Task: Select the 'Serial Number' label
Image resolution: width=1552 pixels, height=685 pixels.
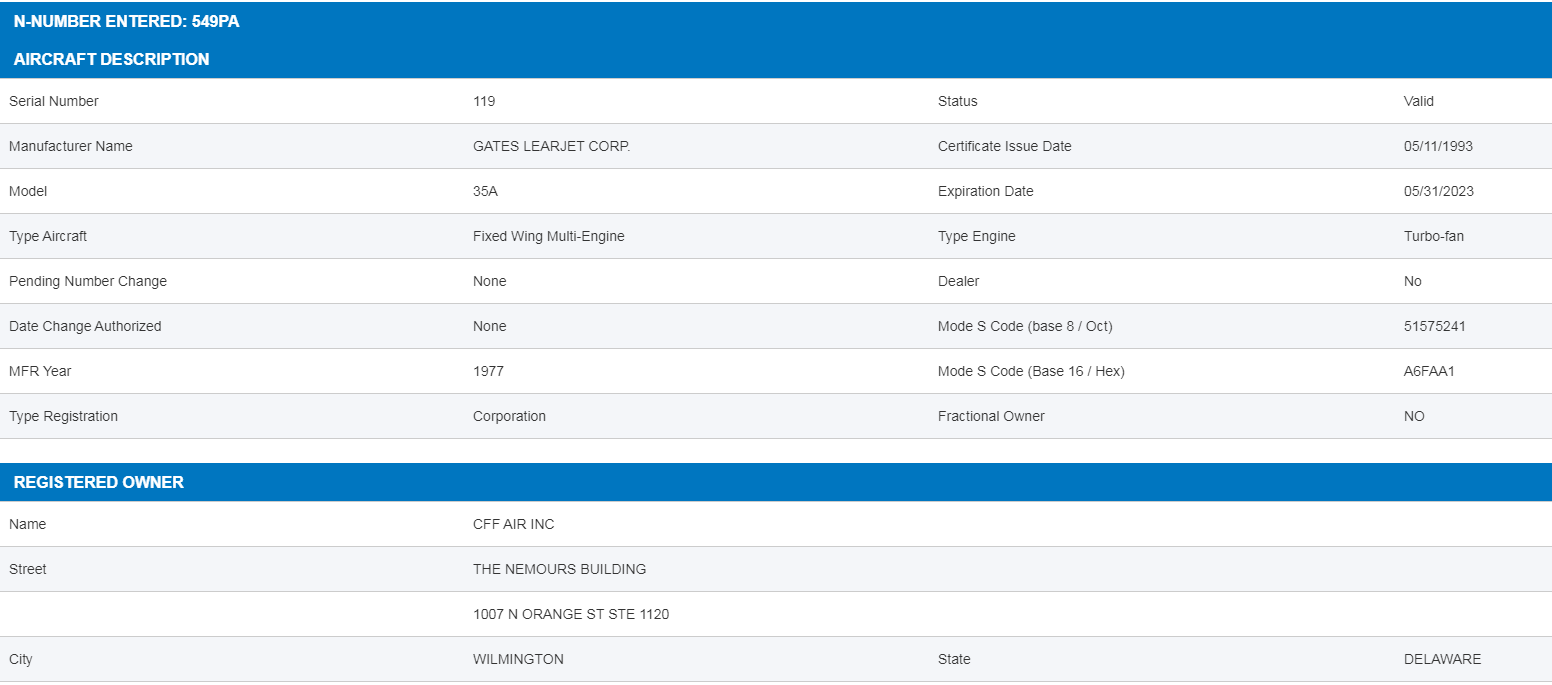Action: pyautogui.click(x=54, y=101)
